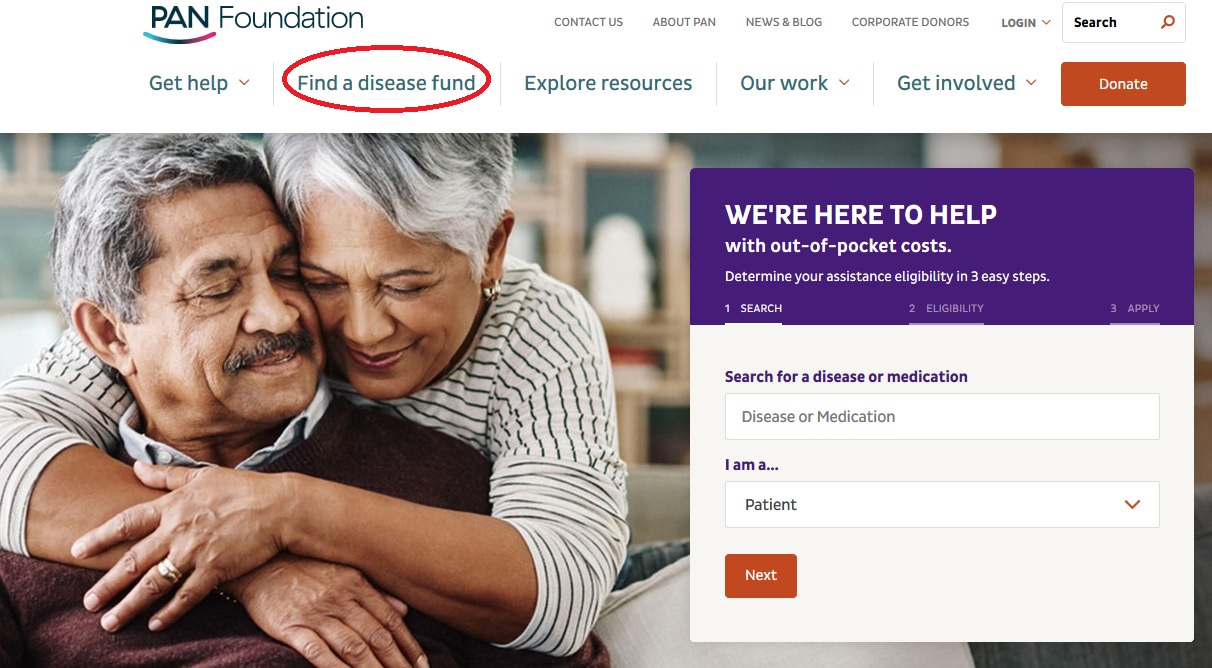Go to Explore resources
The height and width of the screenshot is (668, 1212).
pos(608,83)
